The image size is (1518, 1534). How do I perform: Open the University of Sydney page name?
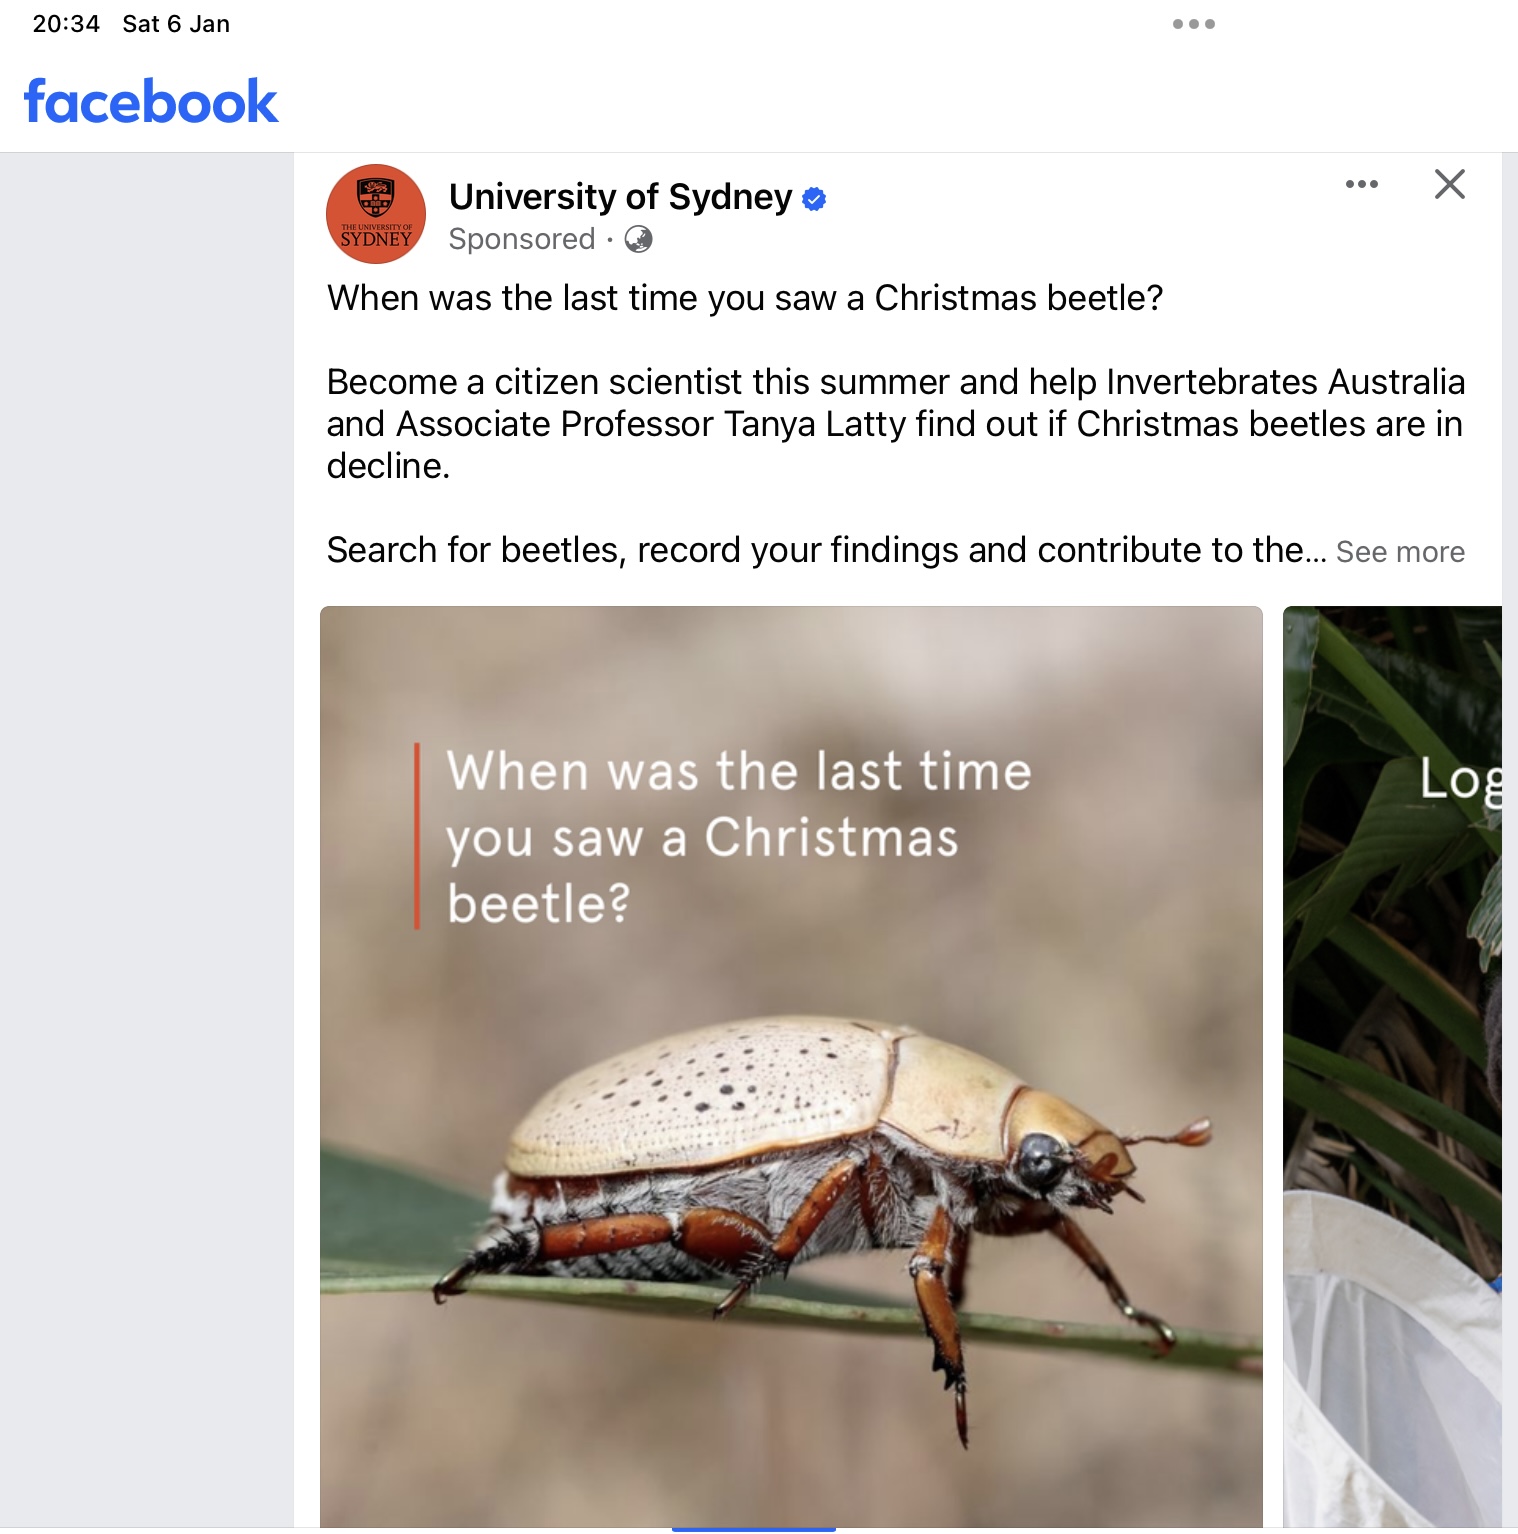pyautogui.click(x=620, y=197)
